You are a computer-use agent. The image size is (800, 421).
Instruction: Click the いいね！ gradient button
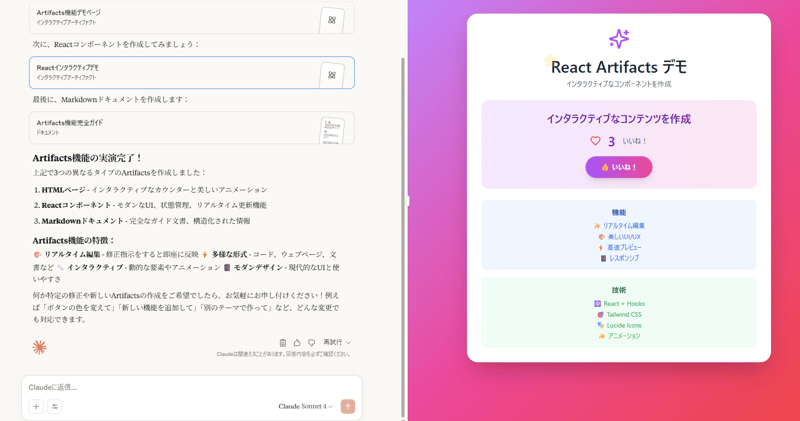tap(619, 167)
